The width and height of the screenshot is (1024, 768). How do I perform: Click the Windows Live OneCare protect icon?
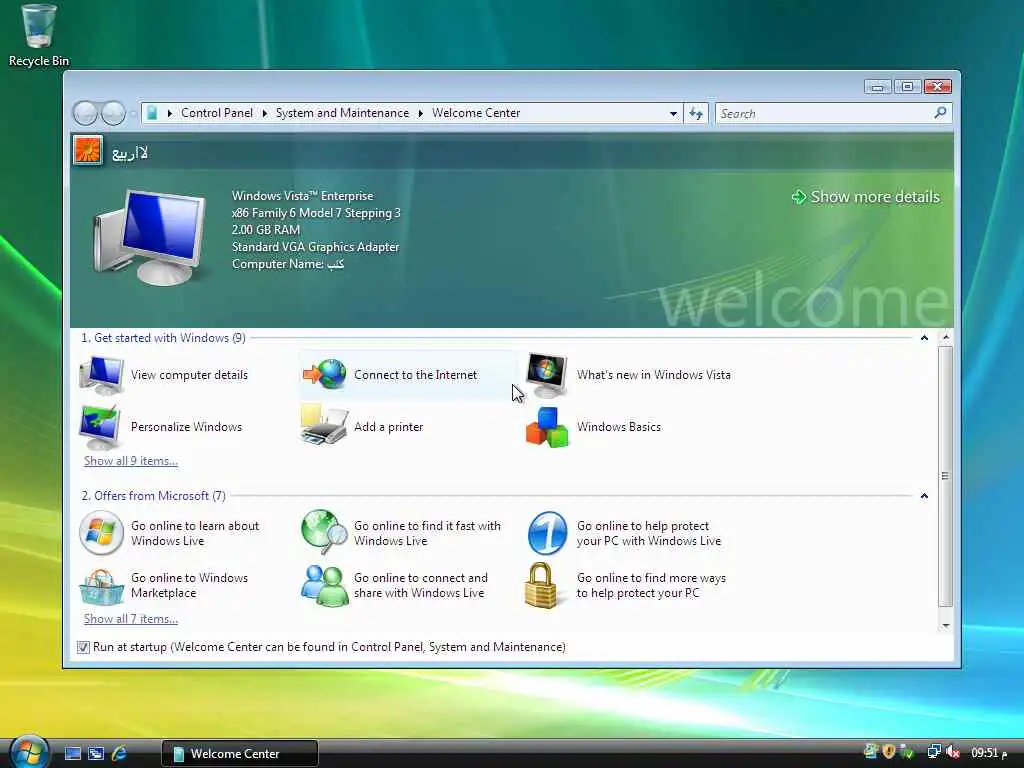click(547, 533)
